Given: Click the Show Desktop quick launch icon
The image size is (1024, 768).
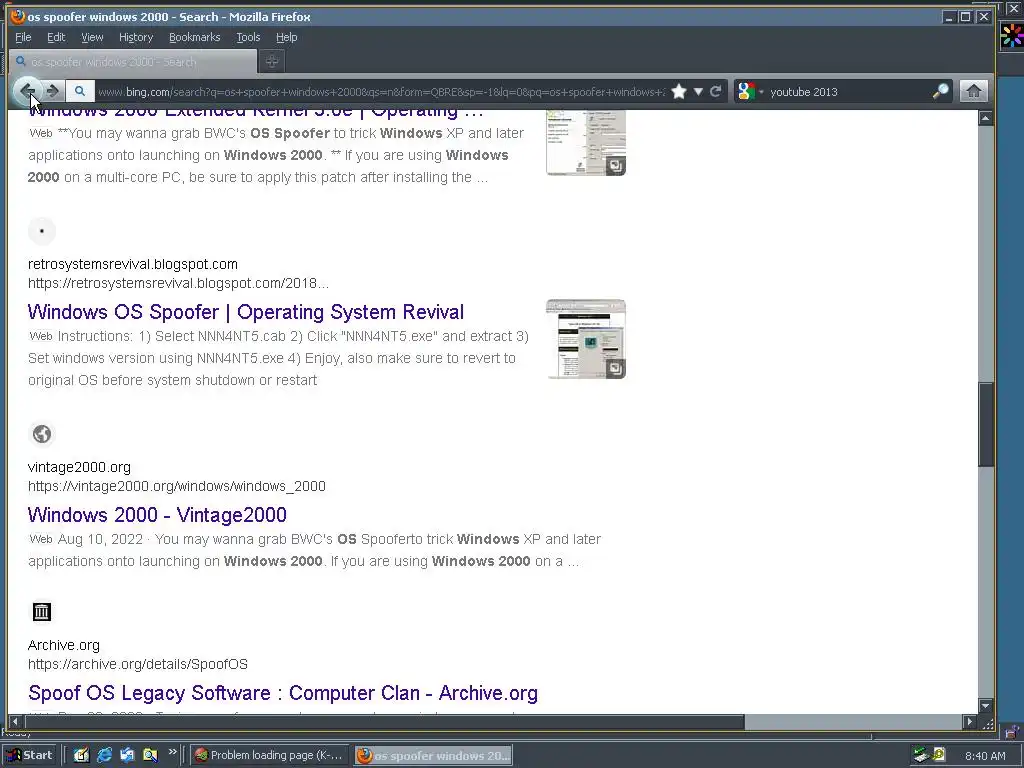Looking at the screenshot, I should [127, 756].
